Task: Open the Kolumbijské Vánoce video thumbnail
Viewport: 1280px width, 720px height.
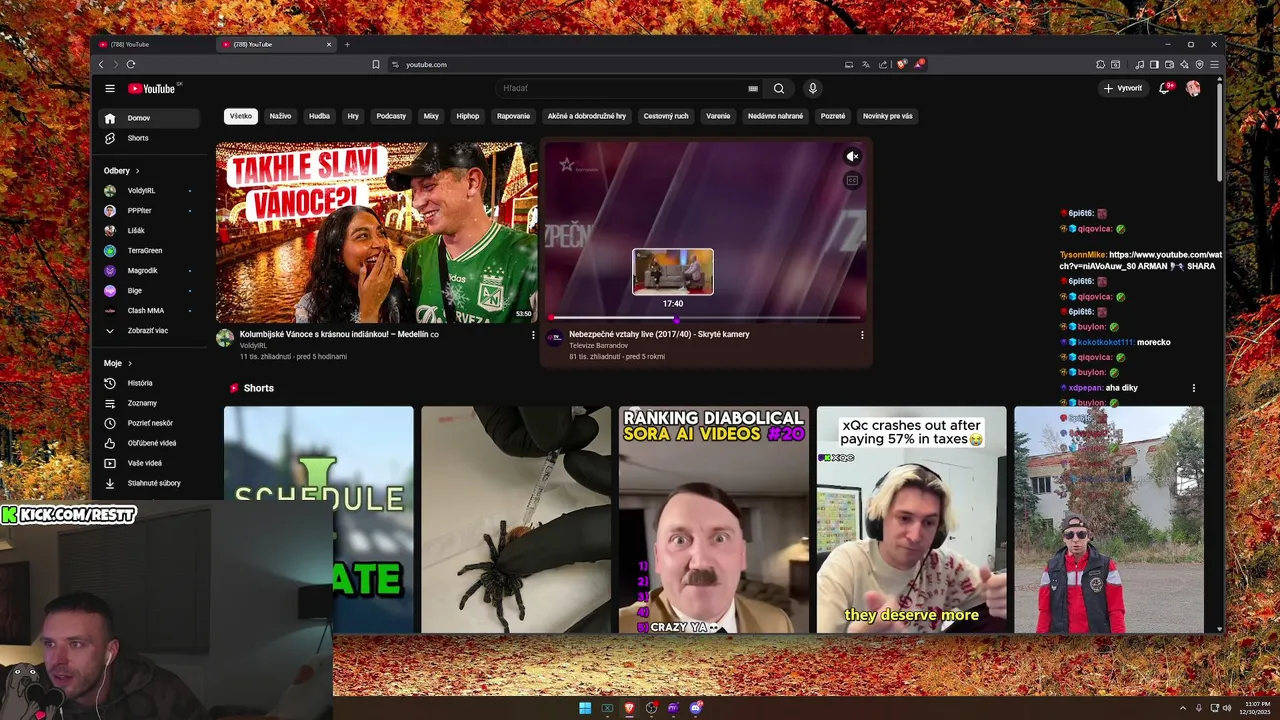Action: 376,232
